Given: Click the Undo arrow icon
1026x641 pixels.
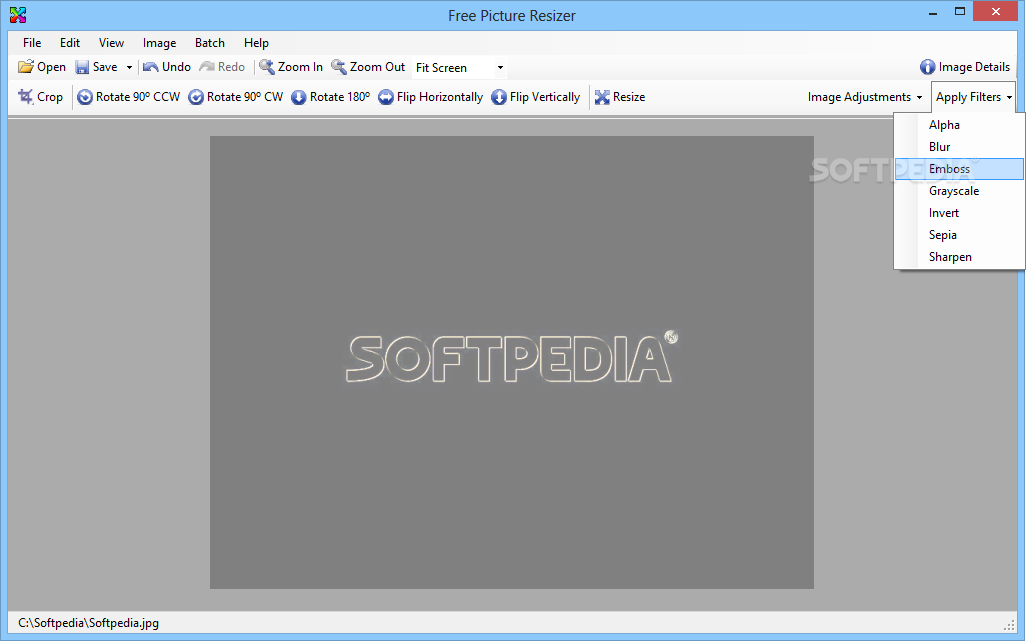Looking at the screenshot, I should click(x=150, y=67).
